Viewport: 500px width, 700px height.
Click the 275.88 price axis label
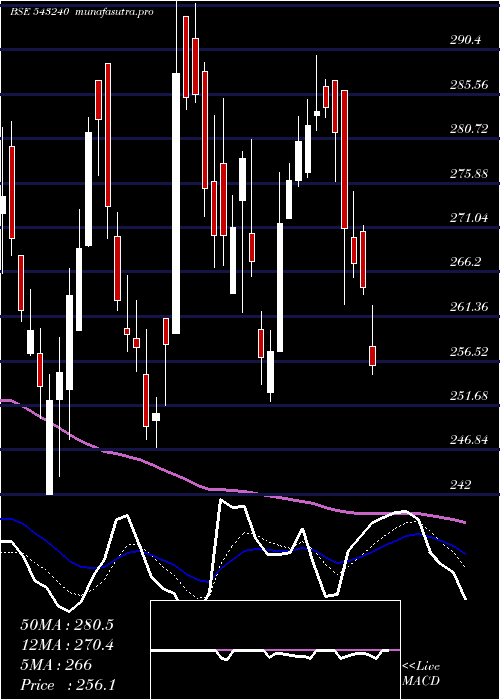[469, 174]
